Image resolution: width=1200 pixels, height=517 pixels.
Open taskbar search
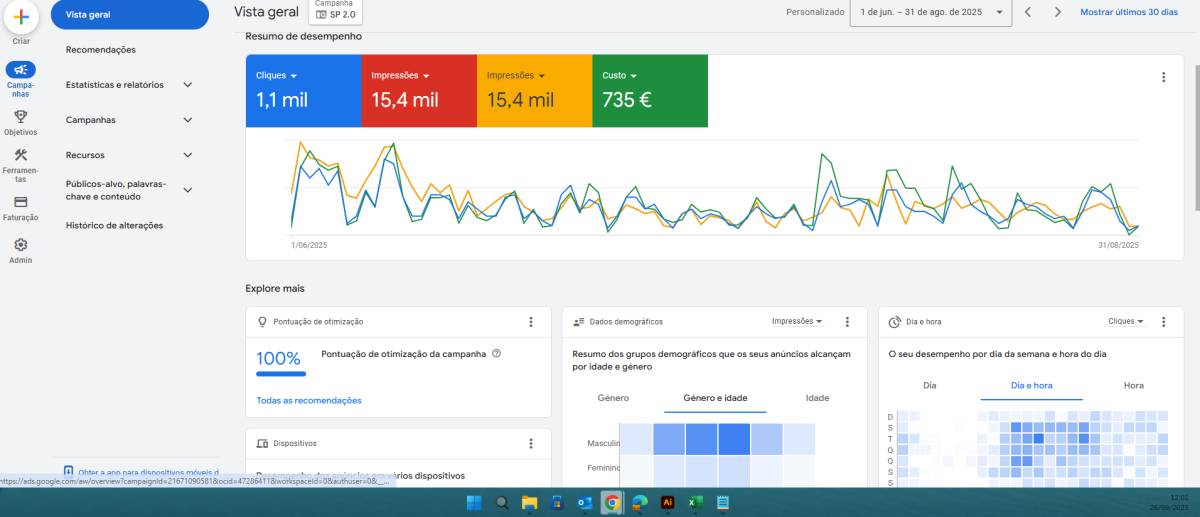tap(502, 503)
